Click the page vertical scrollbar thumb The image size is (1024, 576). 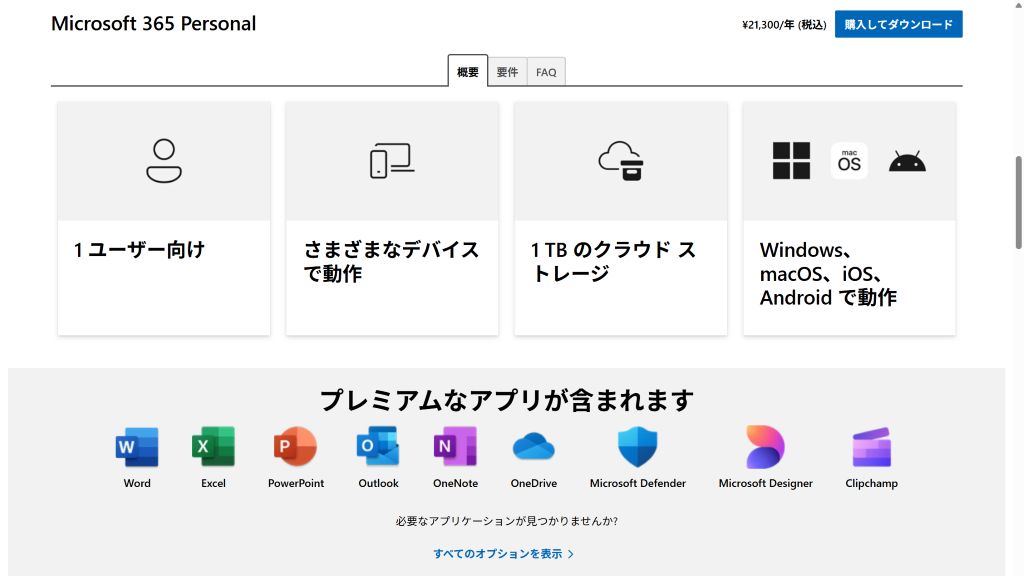coord(1018,202)
